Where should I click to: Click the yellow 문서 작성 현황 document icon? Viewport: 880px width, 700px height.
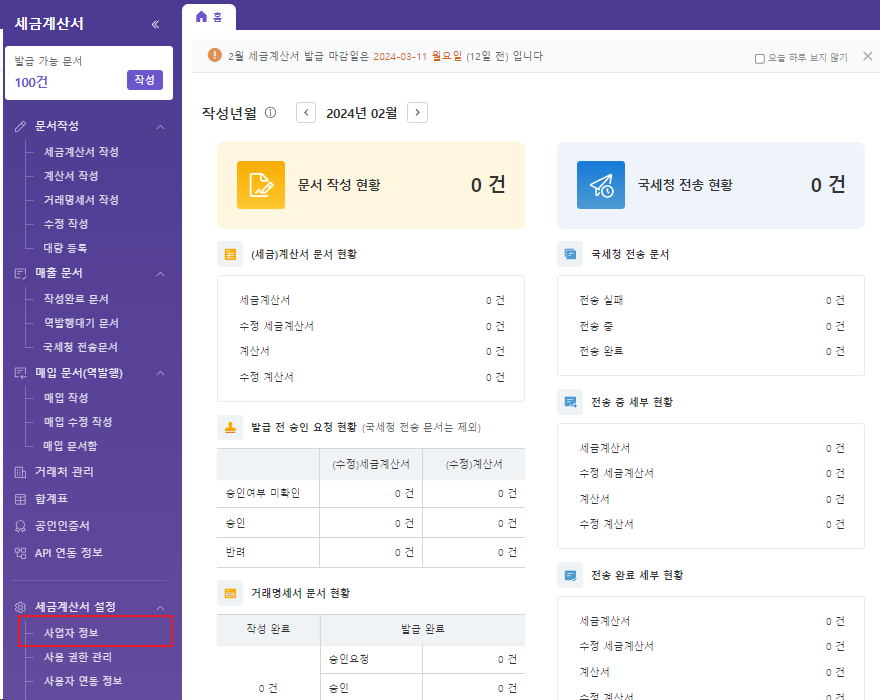click(261, 185)
